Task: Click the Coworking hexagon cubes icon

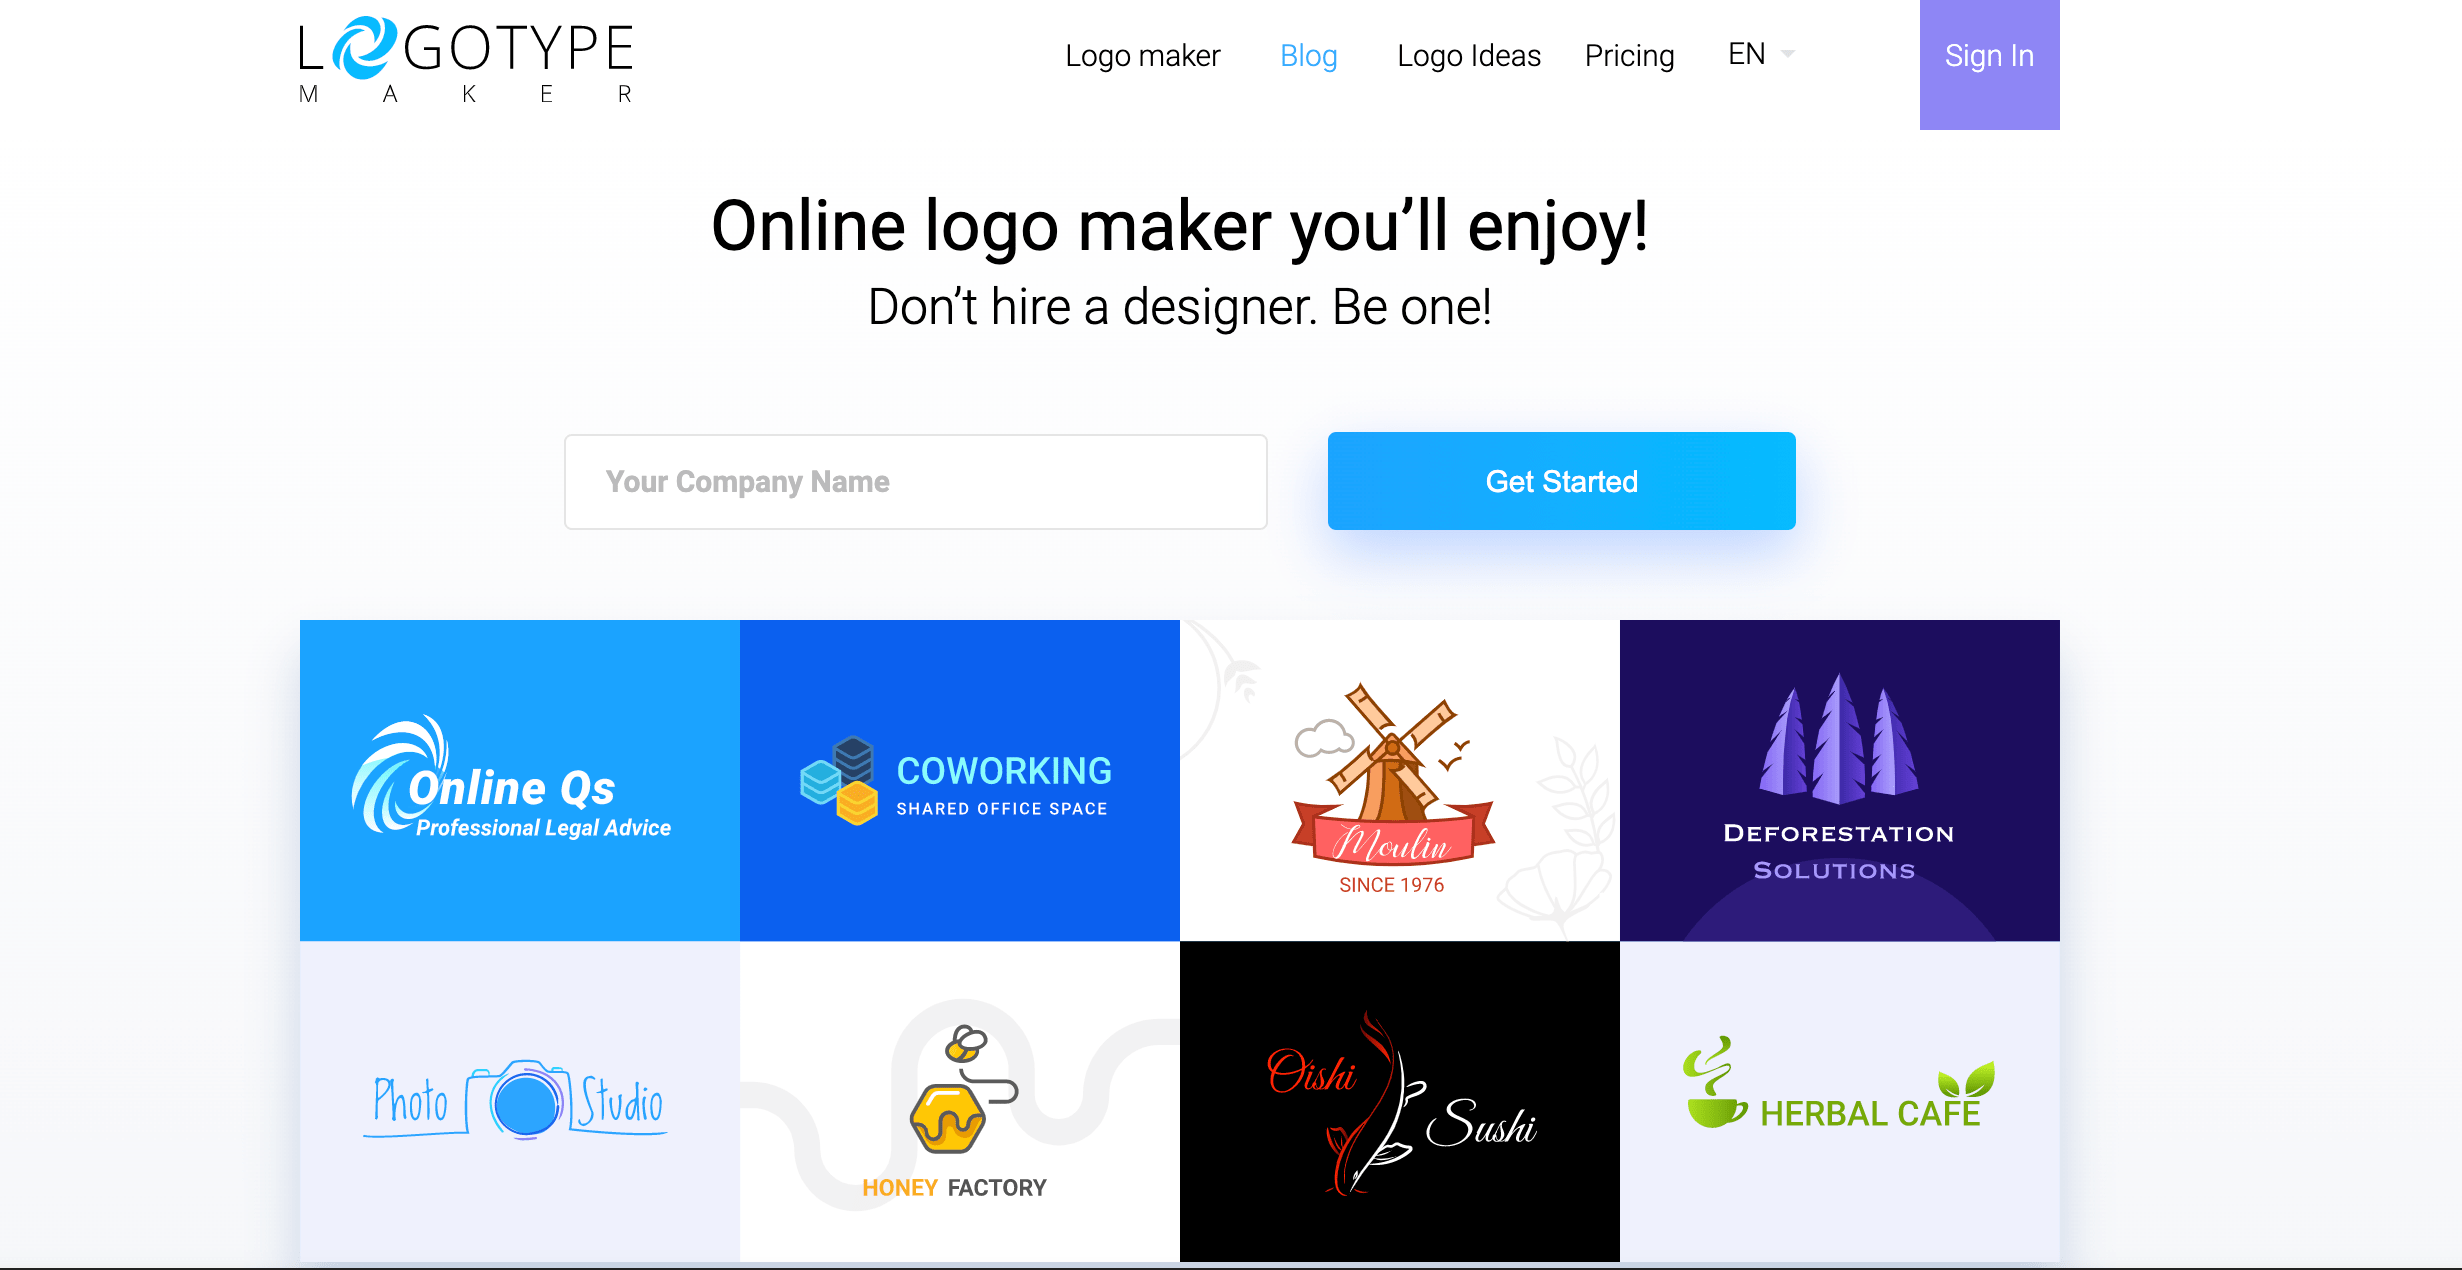Action: pos(839,780)
